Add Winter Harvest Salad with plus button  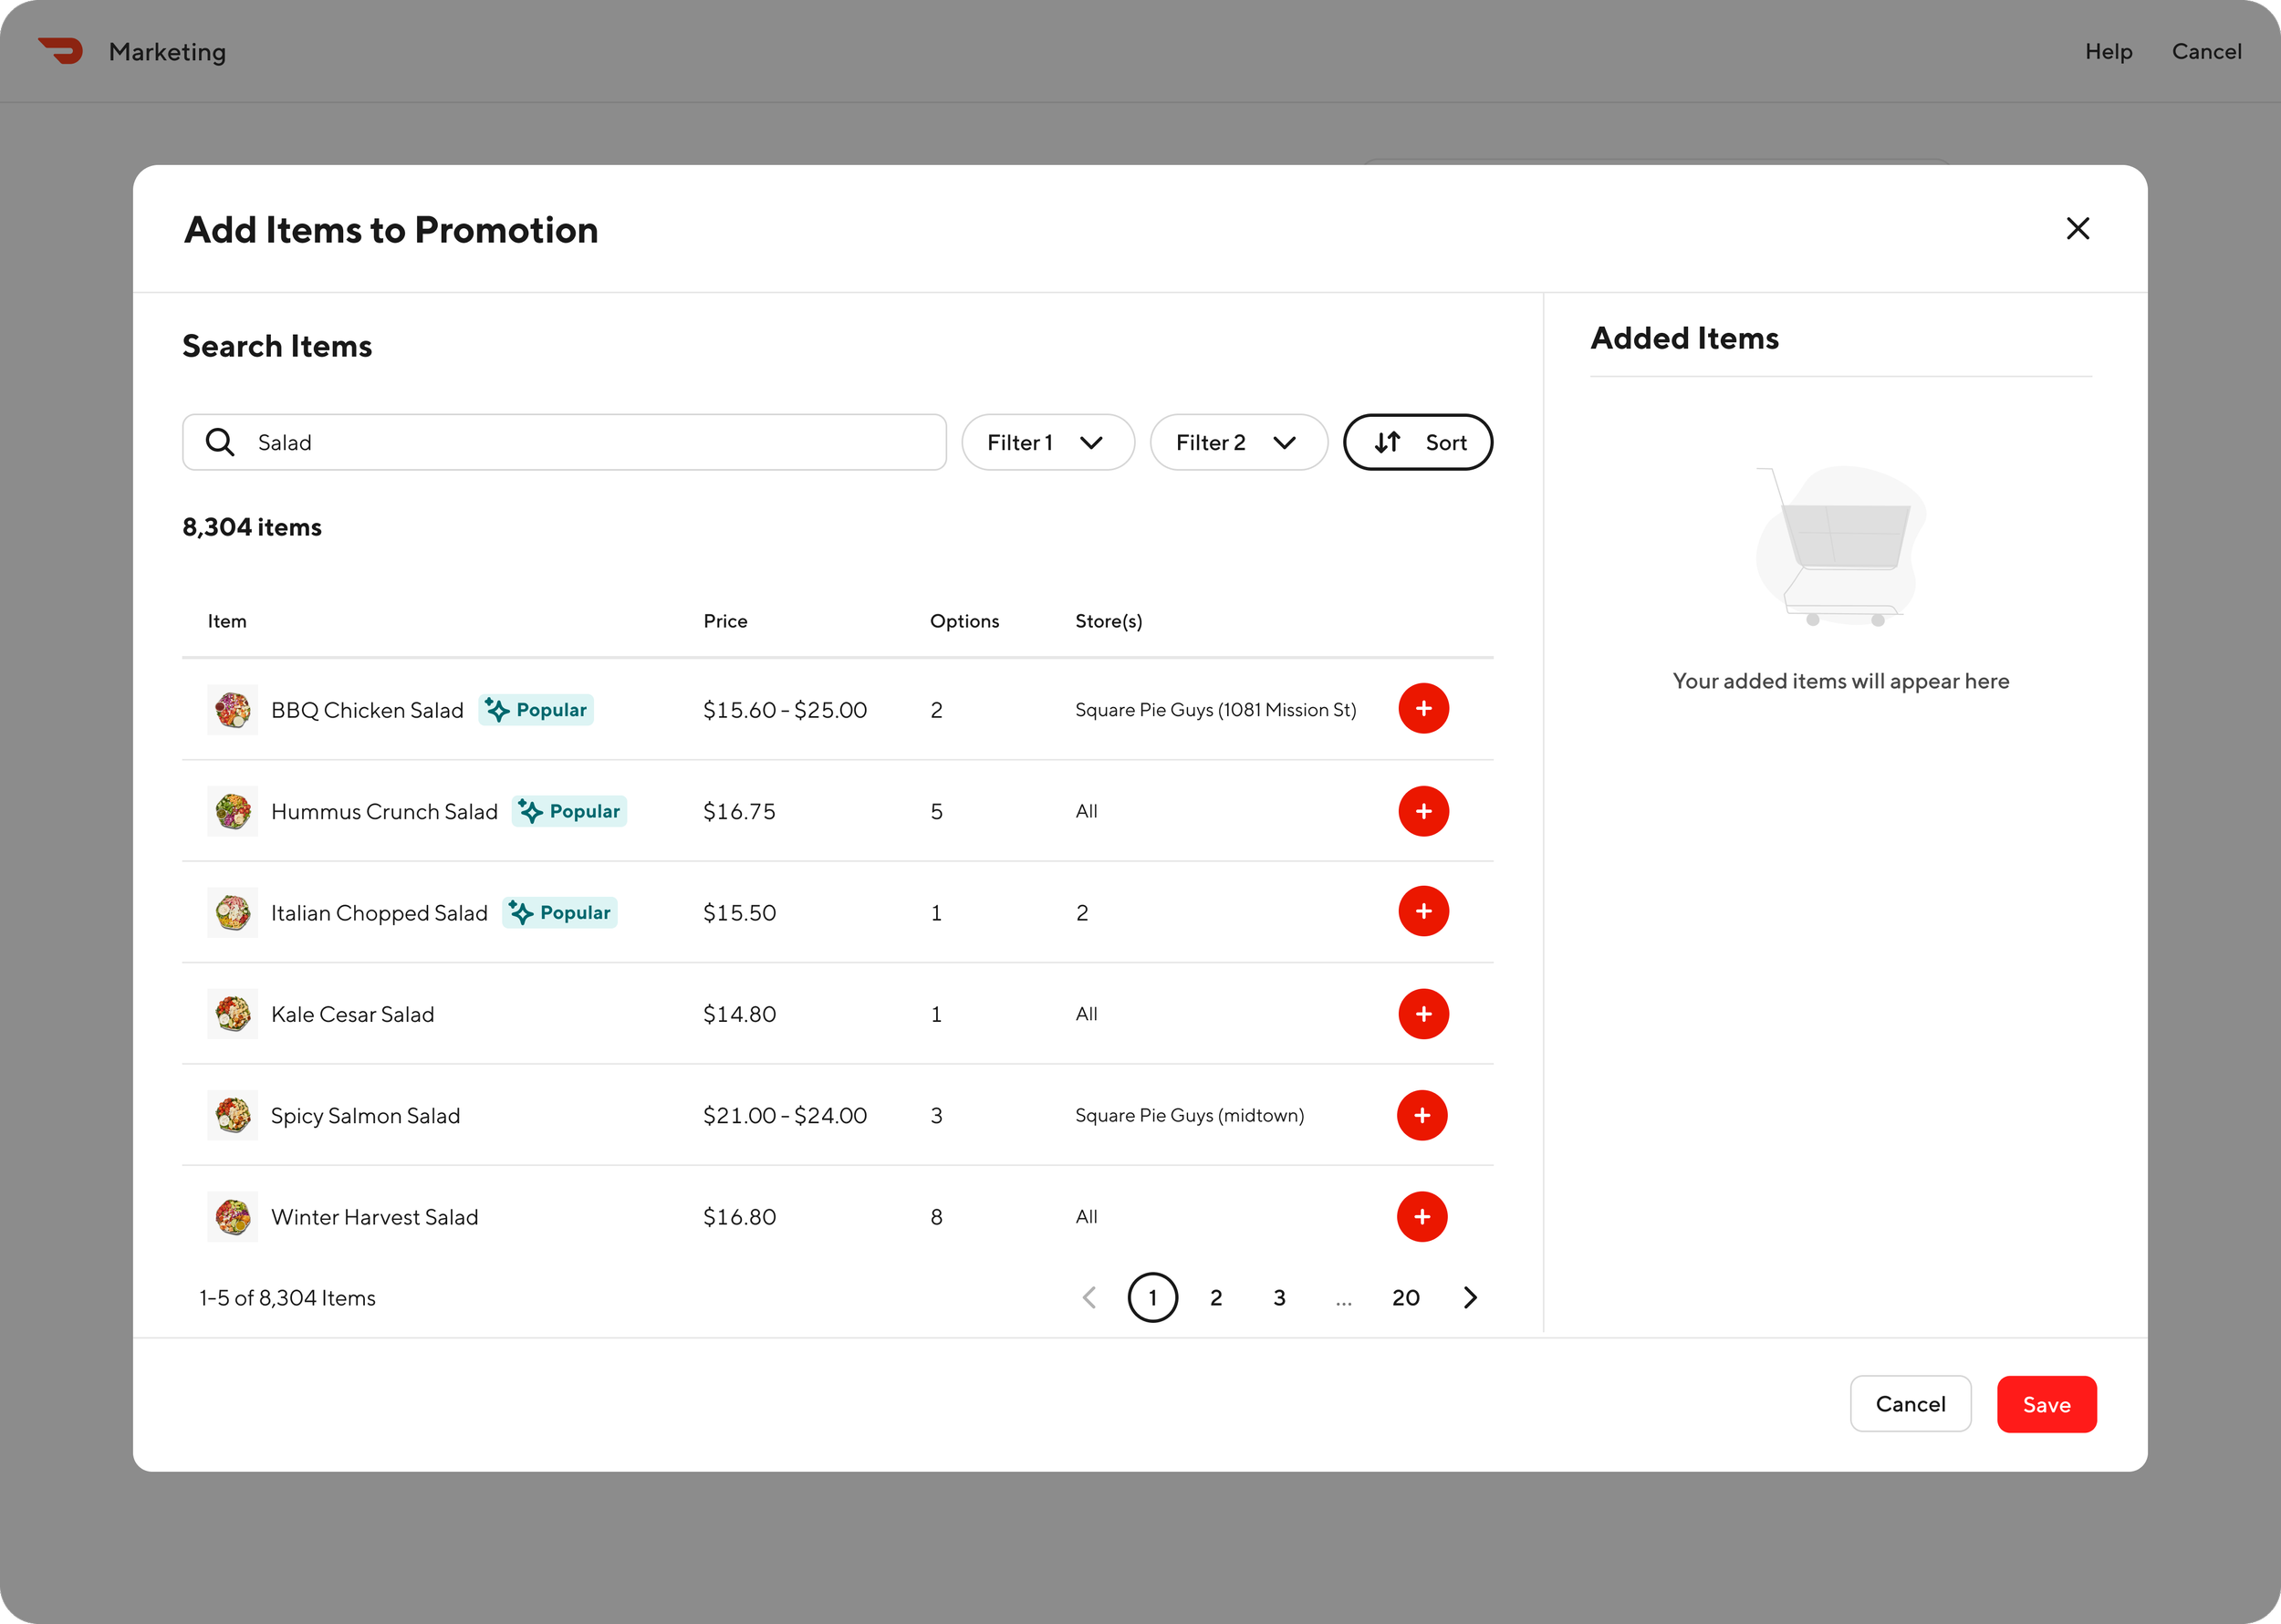[1422, 1217]
